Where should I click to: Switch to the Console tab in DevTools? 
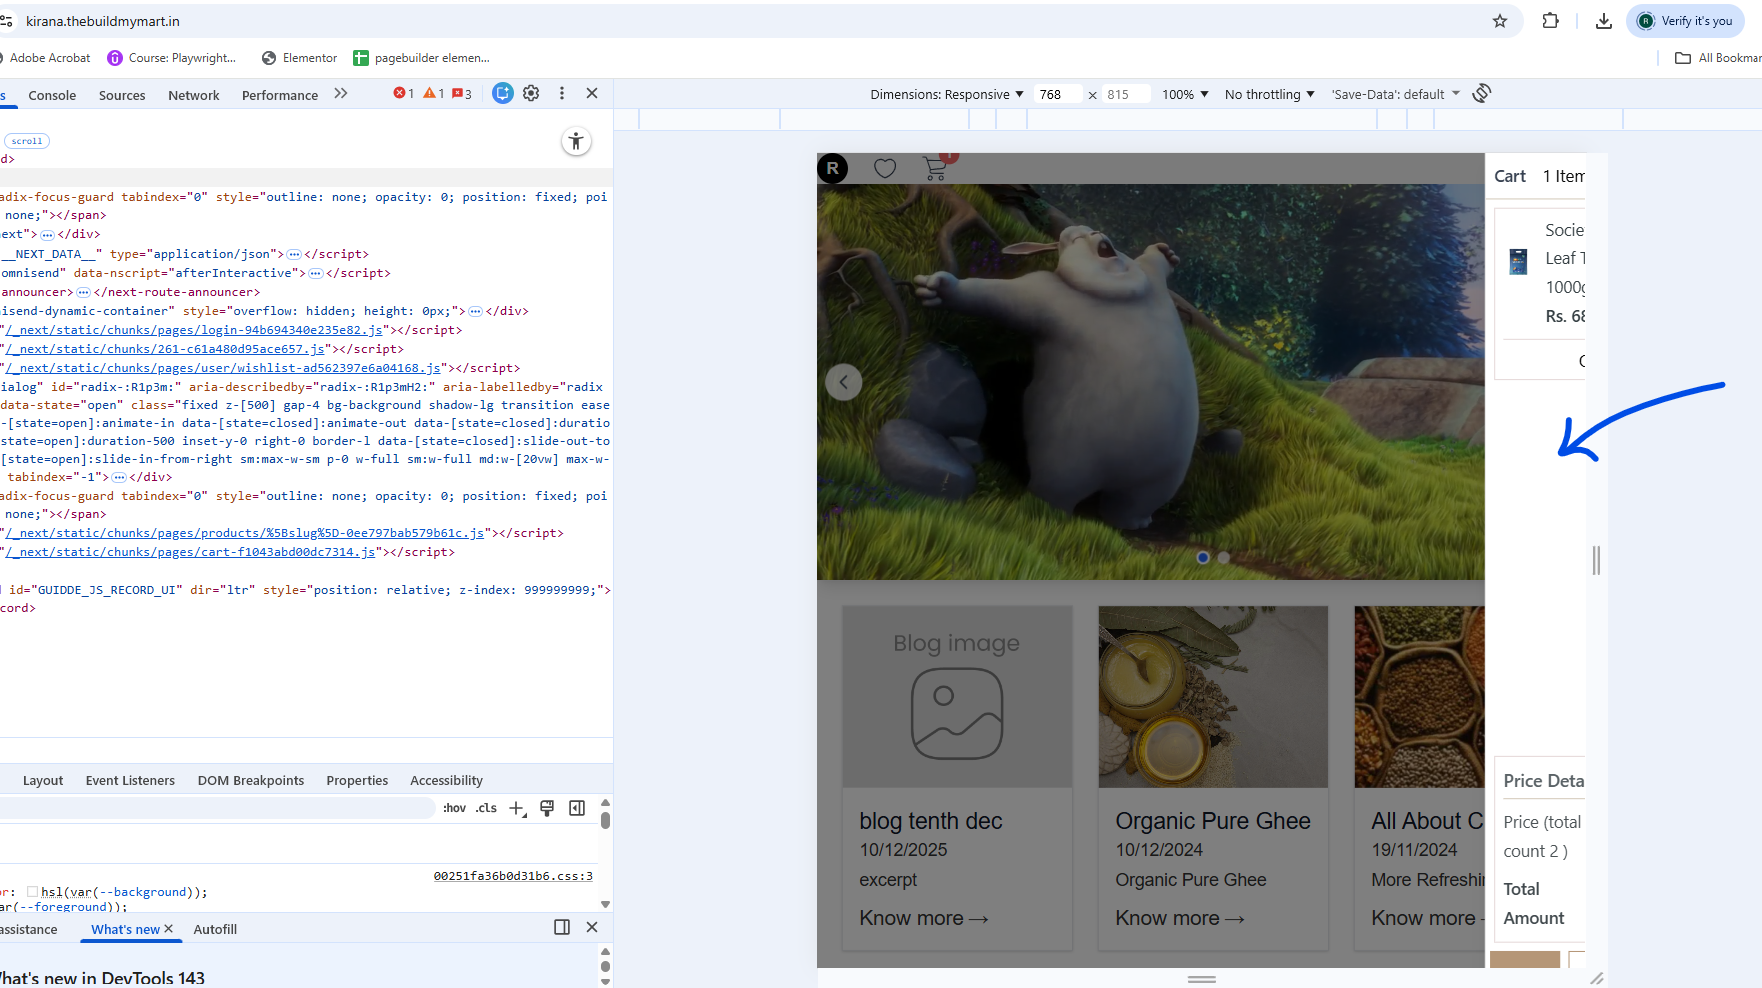pos(52,95)
